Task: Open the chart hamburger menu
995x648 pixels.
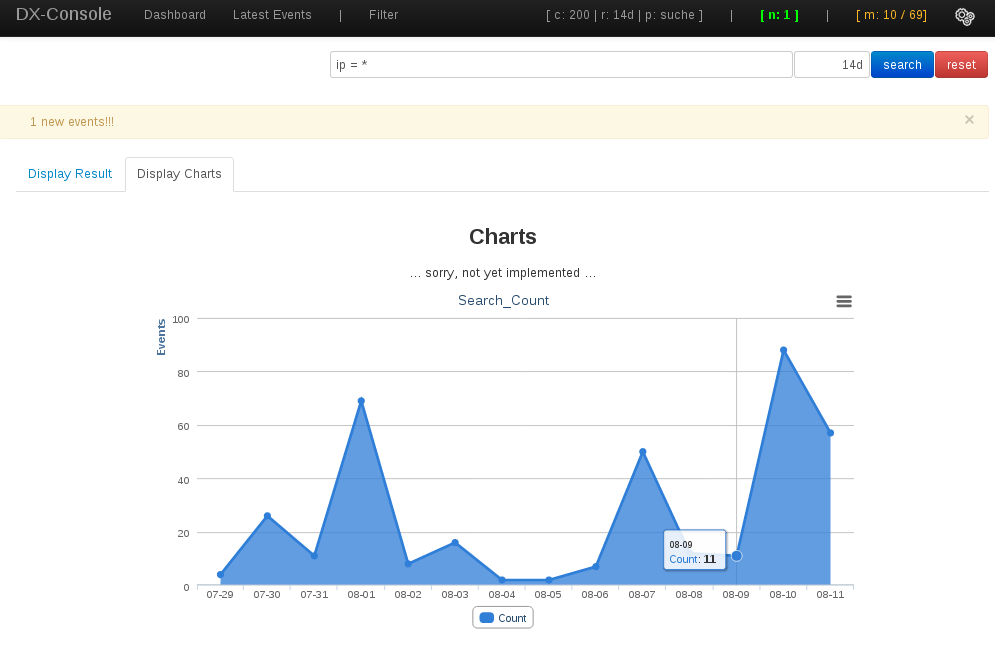Action: 844,301
